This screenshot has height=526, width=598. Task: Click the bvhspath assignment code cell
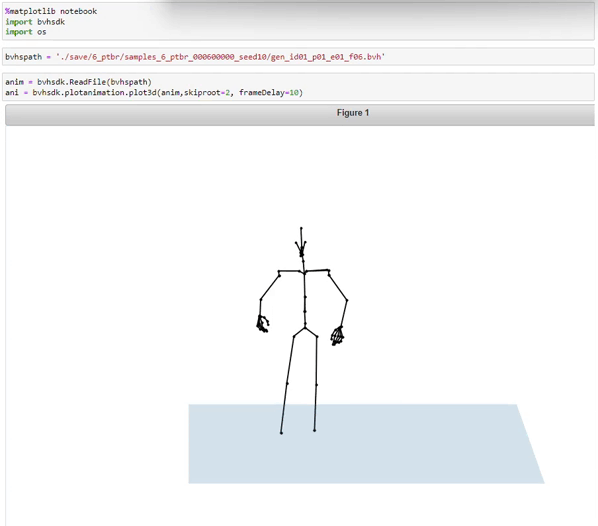click(298, 57)
